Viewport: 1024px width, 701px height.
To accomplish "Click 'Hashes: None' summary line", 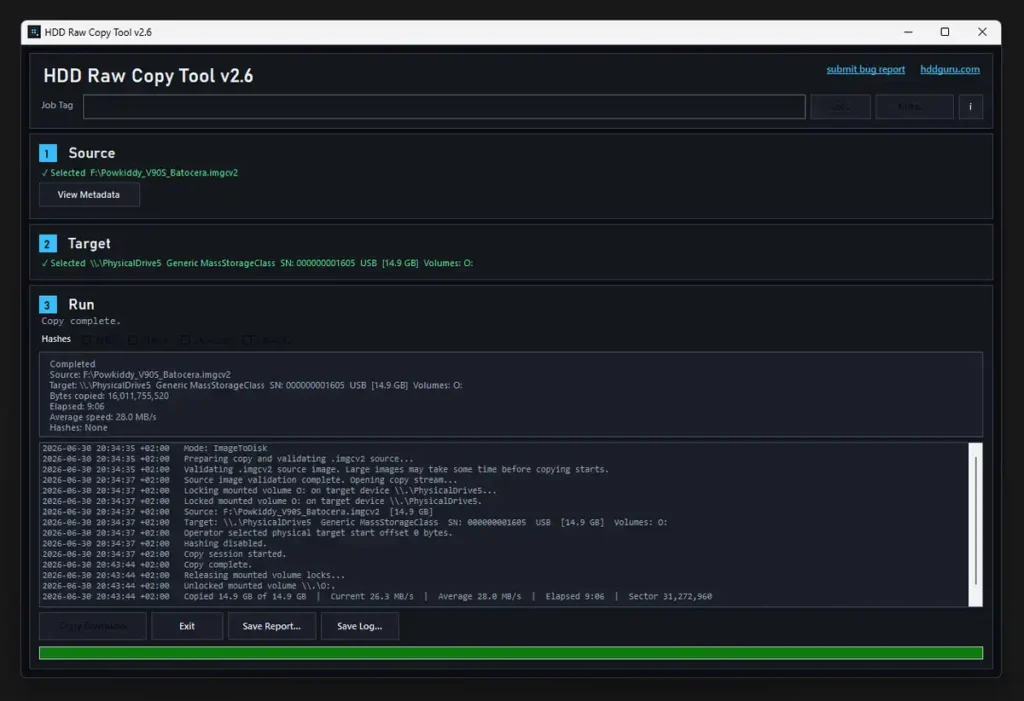I will click(x=78, y=427).
